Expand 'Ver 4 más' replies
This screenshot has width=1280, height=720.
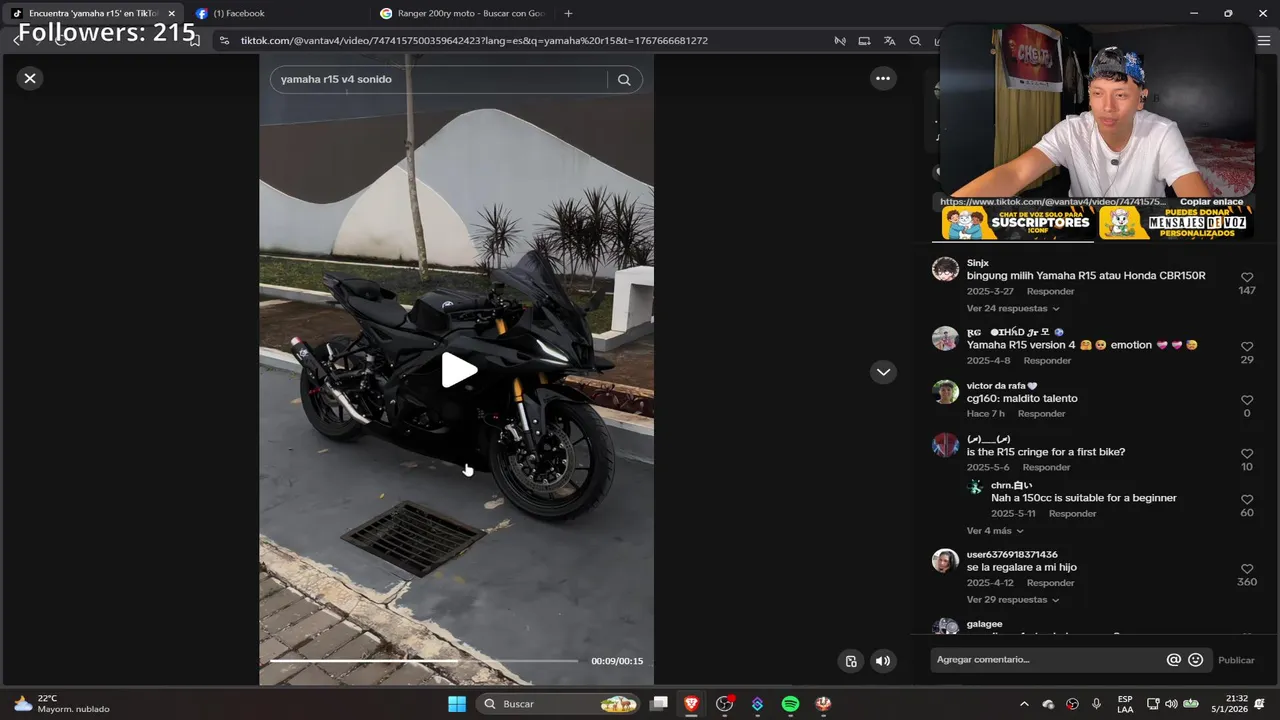(995, 531)
